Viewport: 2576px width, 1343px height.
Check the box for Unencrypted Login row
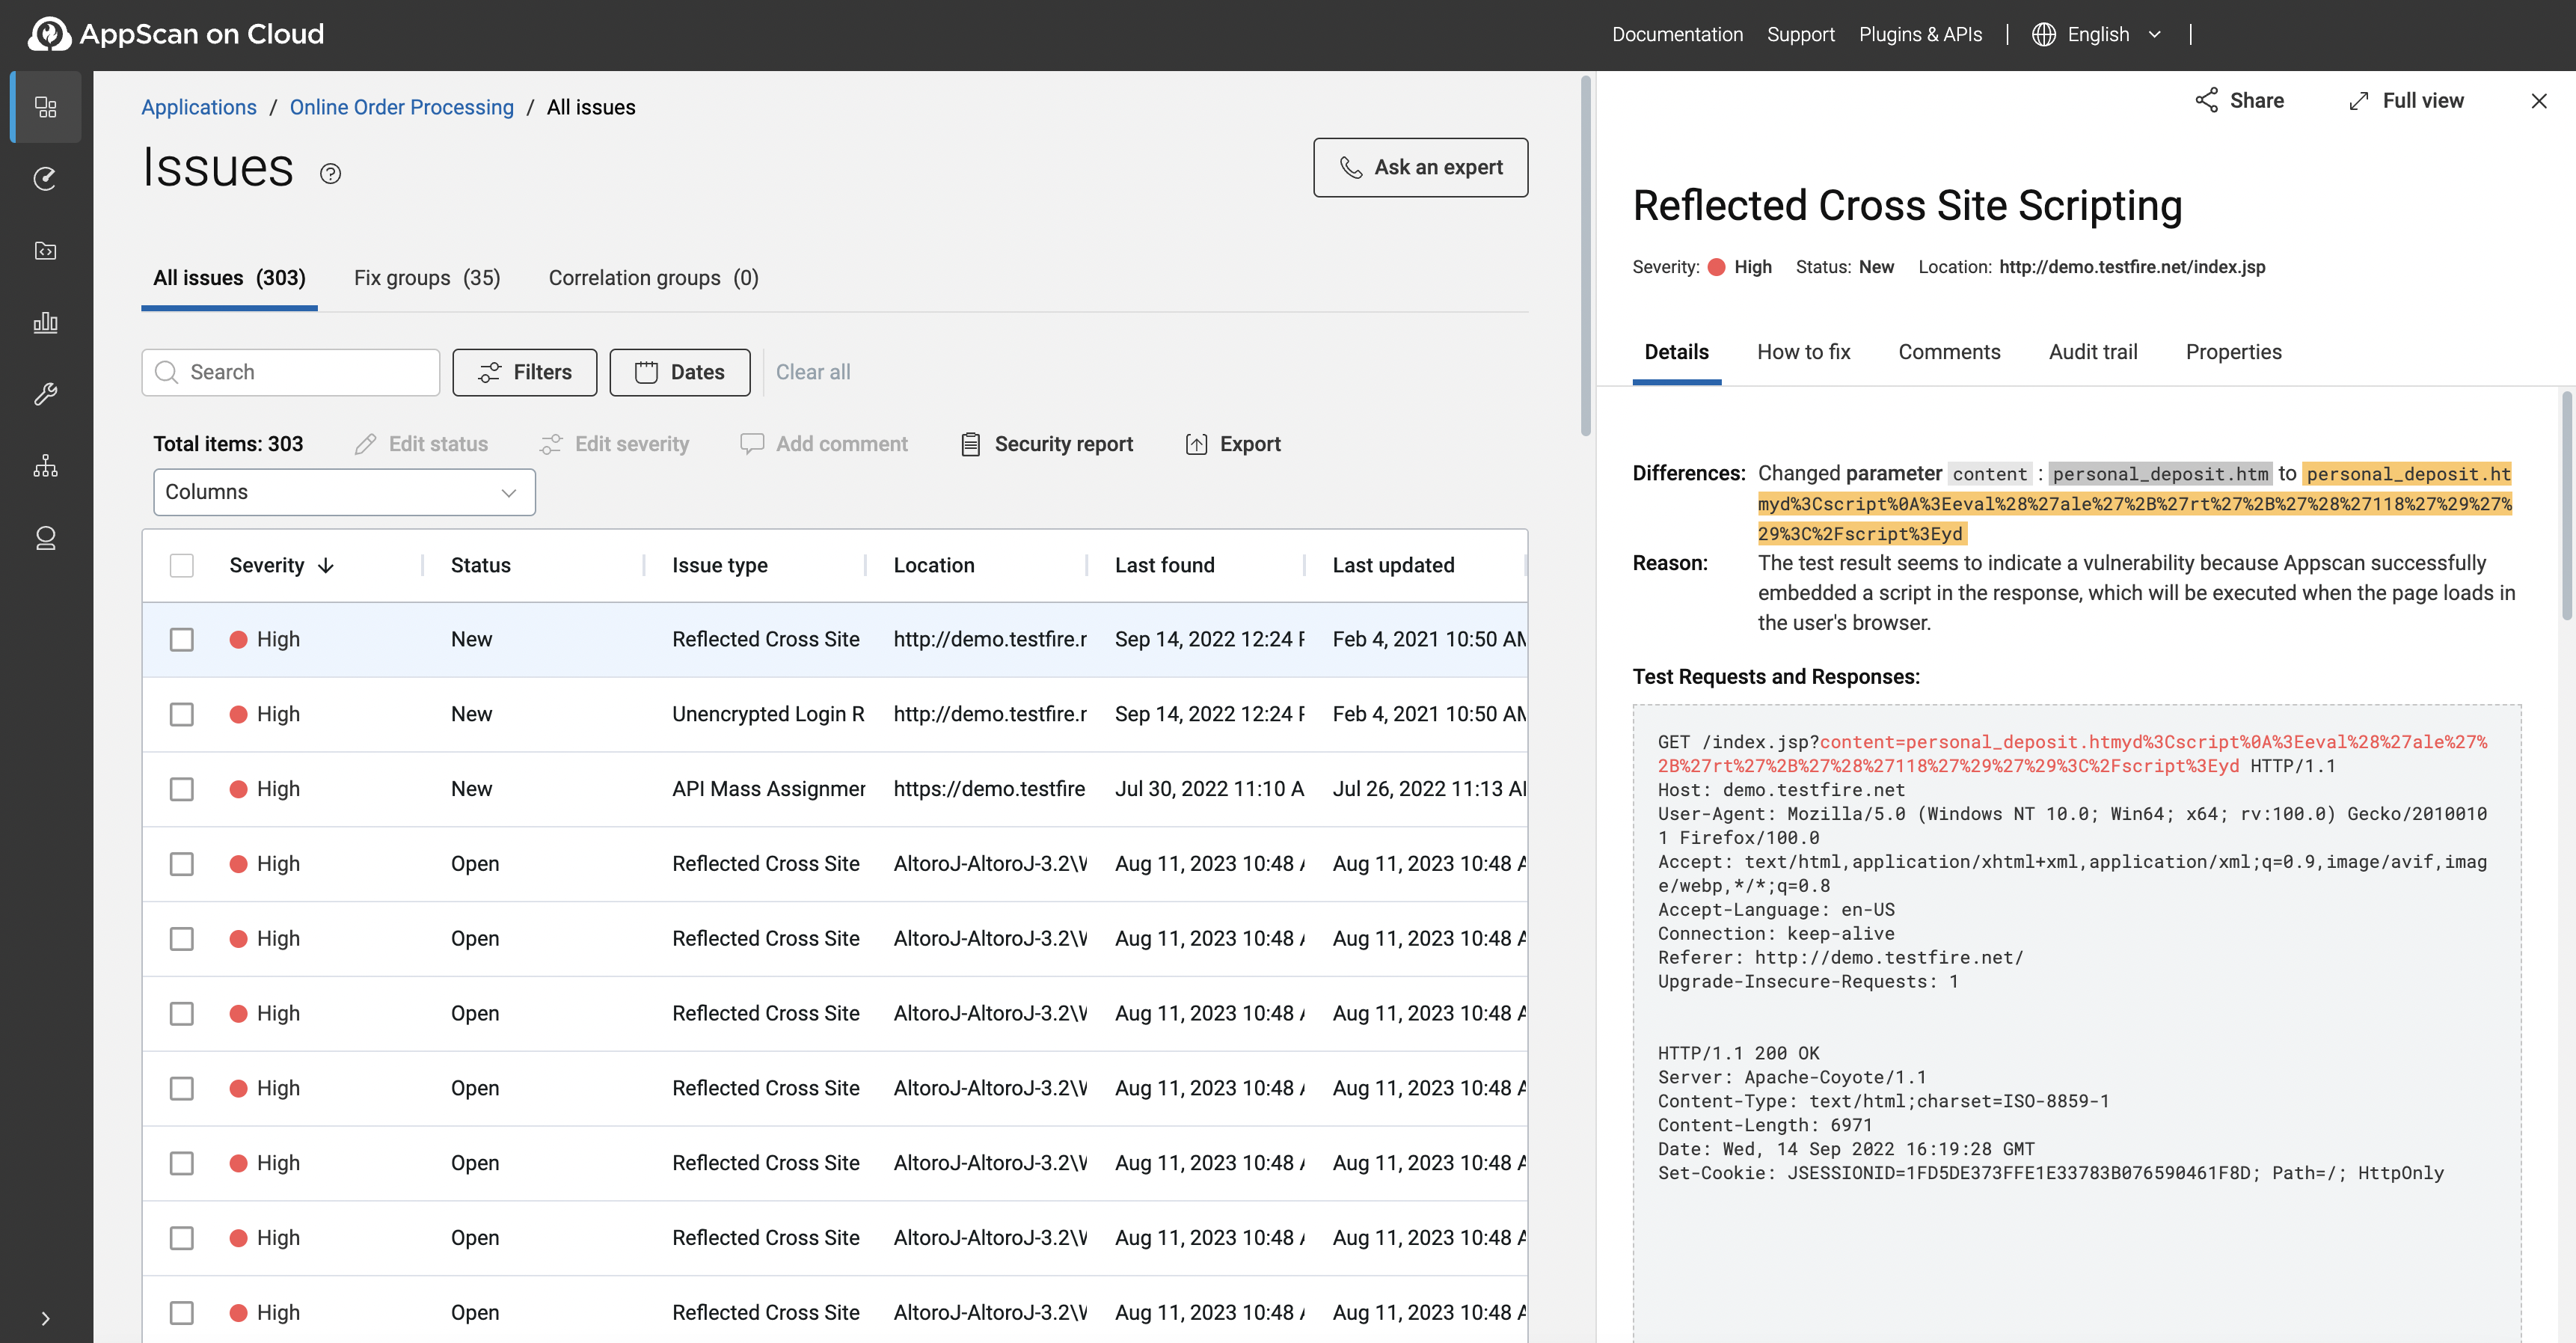click(x=181, y=714)
